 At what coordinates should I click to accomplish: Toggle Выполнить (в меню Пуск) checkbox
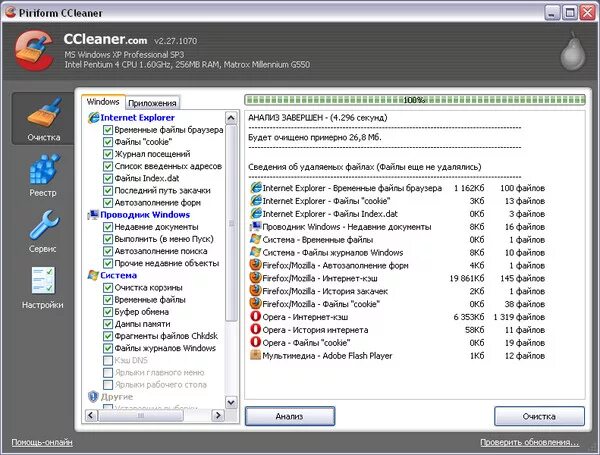pyautogui.click(x=108, y=239)
